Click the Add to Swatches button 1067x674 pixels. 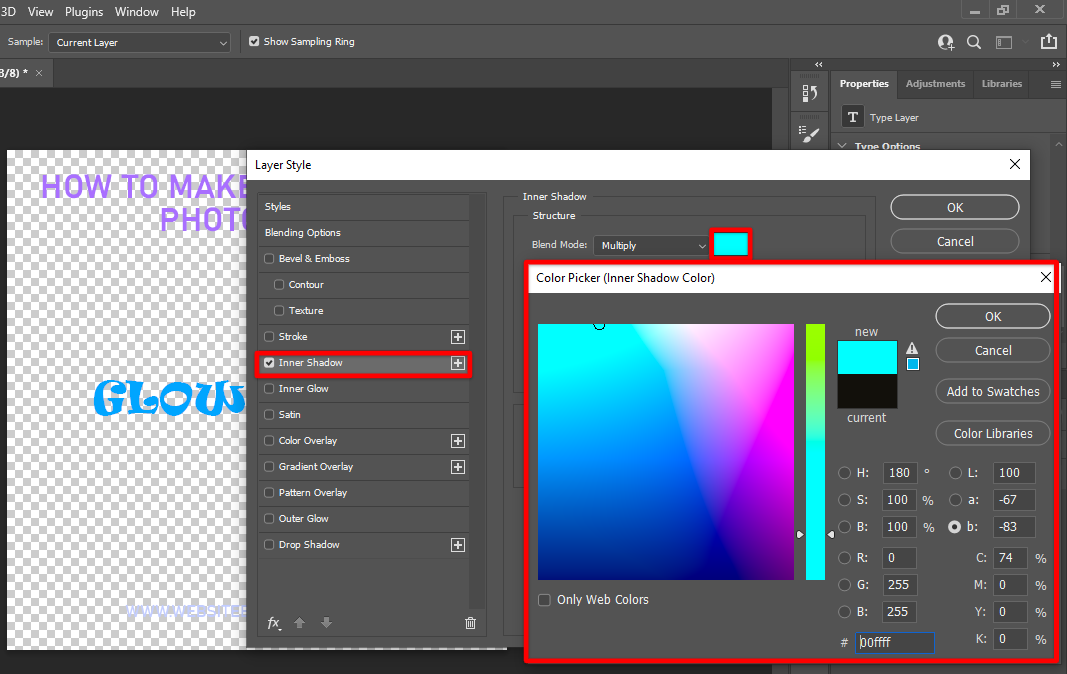pyautogui.click(x=992, y=392)
